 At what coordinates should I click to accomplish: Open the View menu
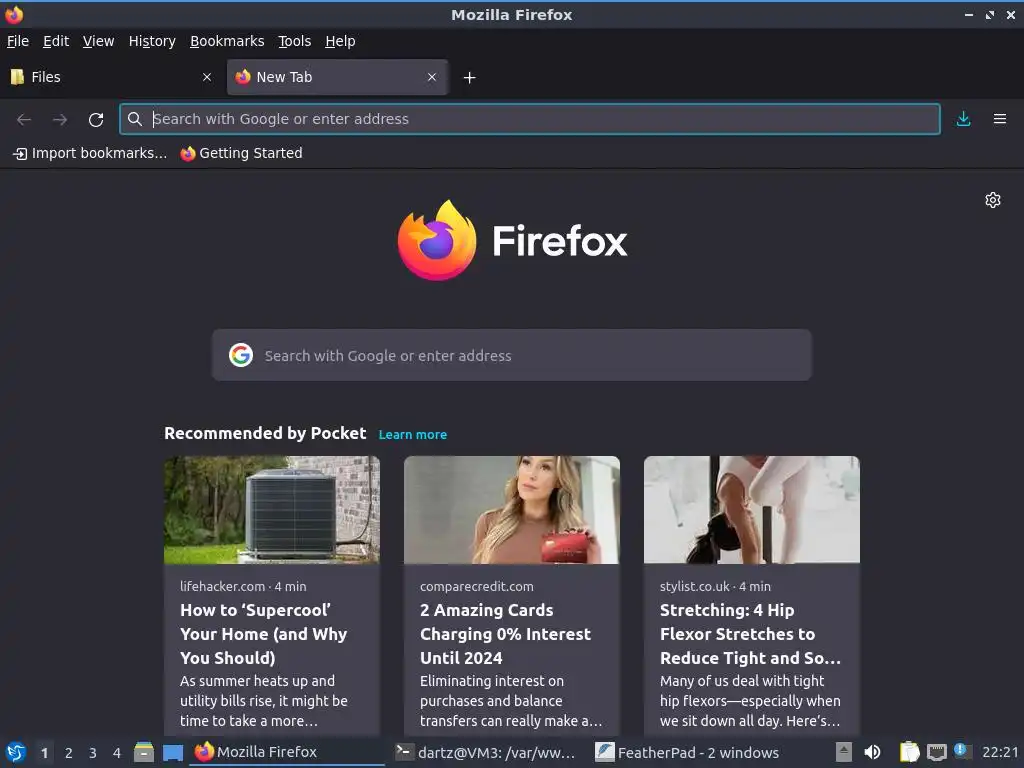[x=98, y=41]
